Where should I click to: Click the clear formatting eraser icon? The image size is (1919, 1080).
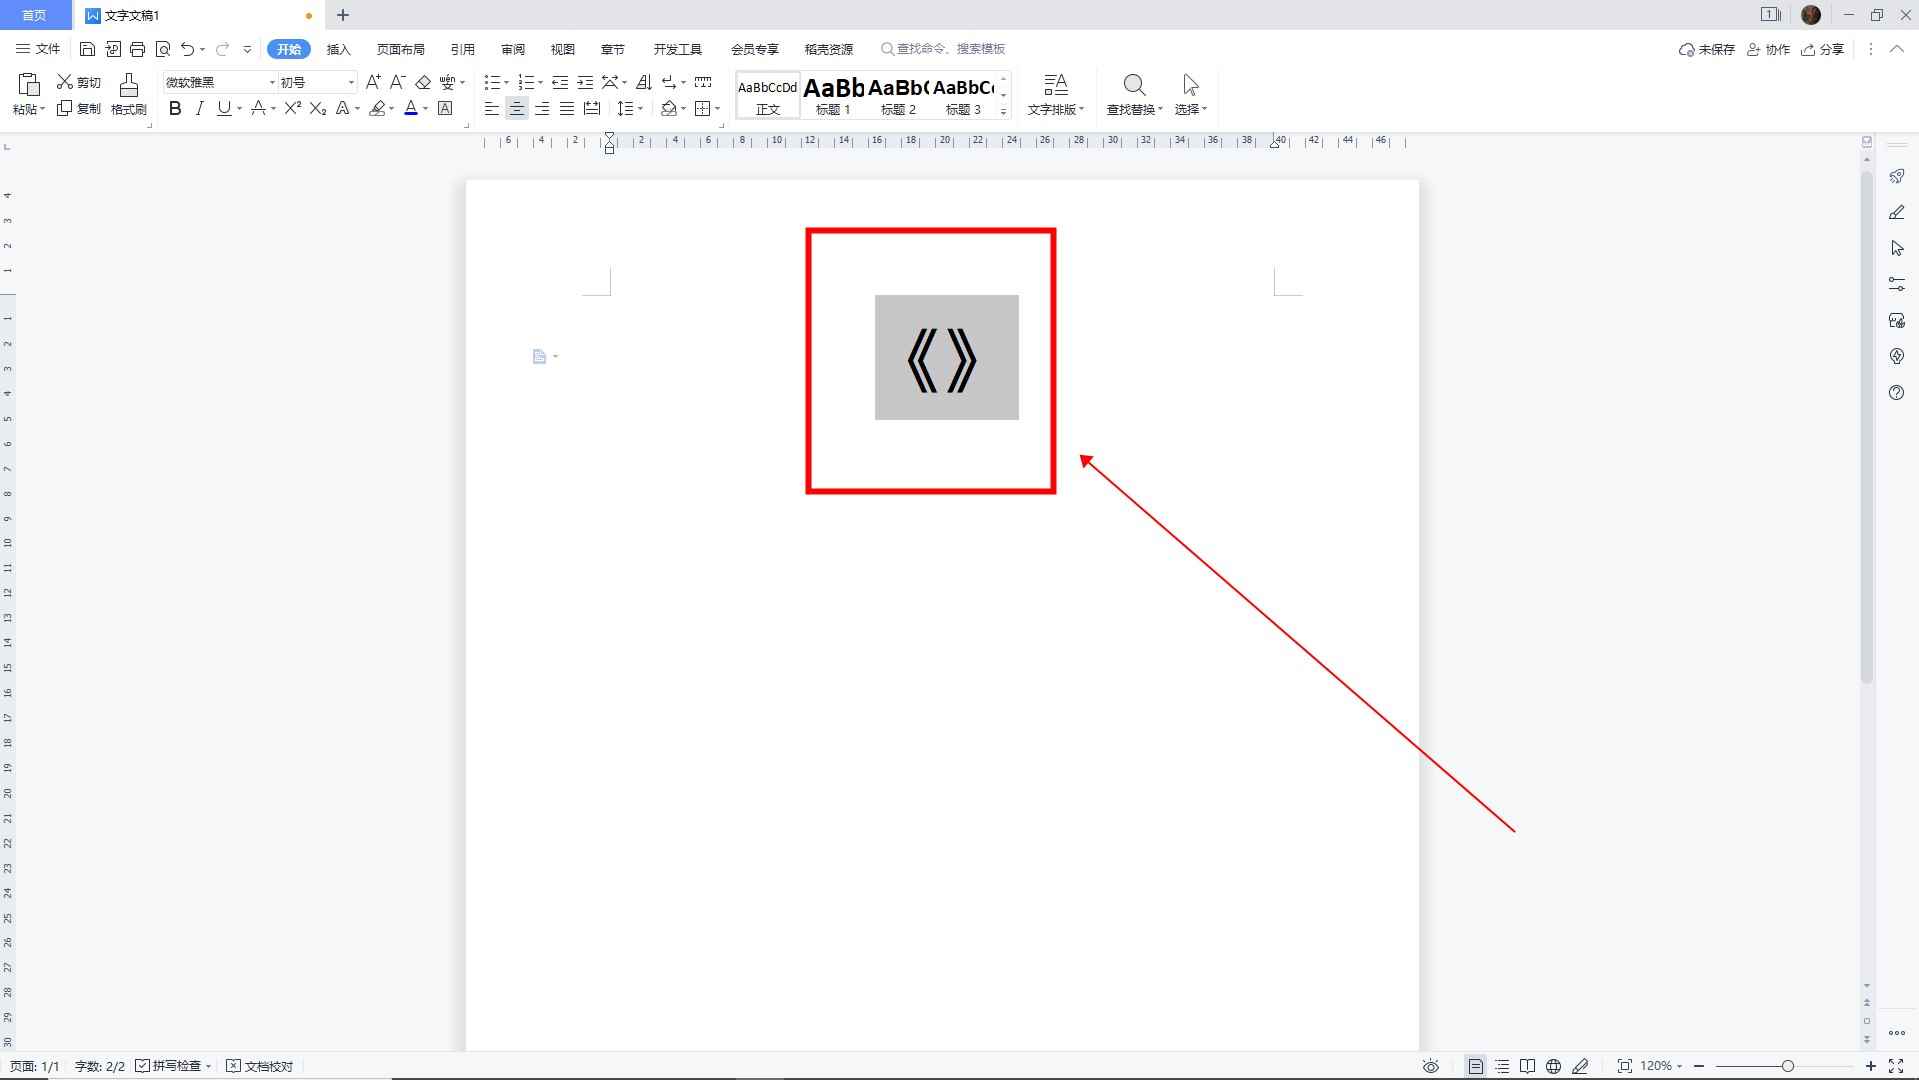(423, 82)
